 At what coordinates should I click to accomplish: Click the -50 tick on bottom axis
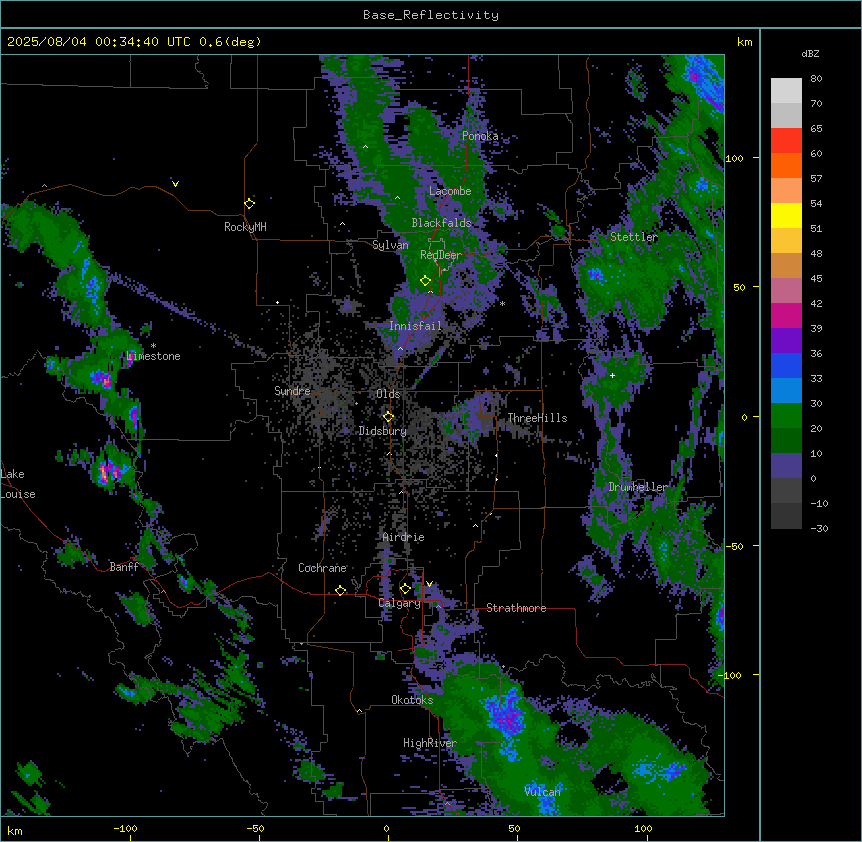tap(255, 828)
